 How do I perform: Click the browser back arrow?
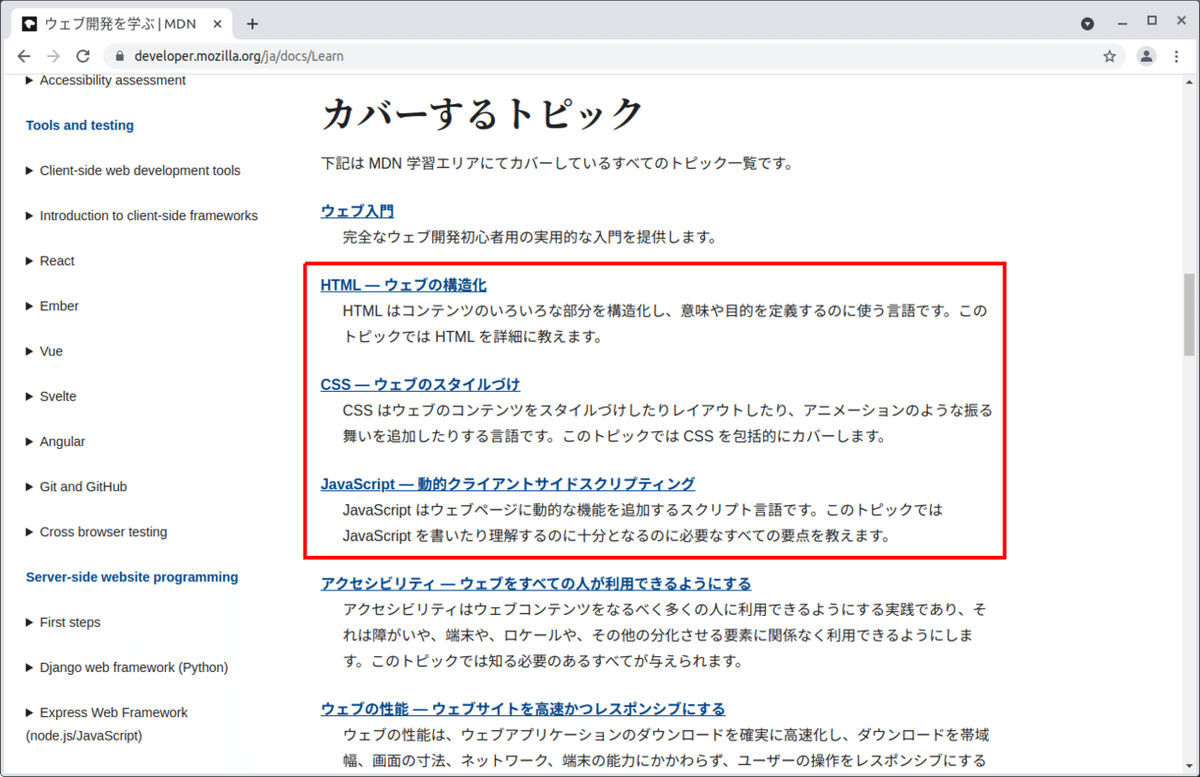tap(24, 56)
